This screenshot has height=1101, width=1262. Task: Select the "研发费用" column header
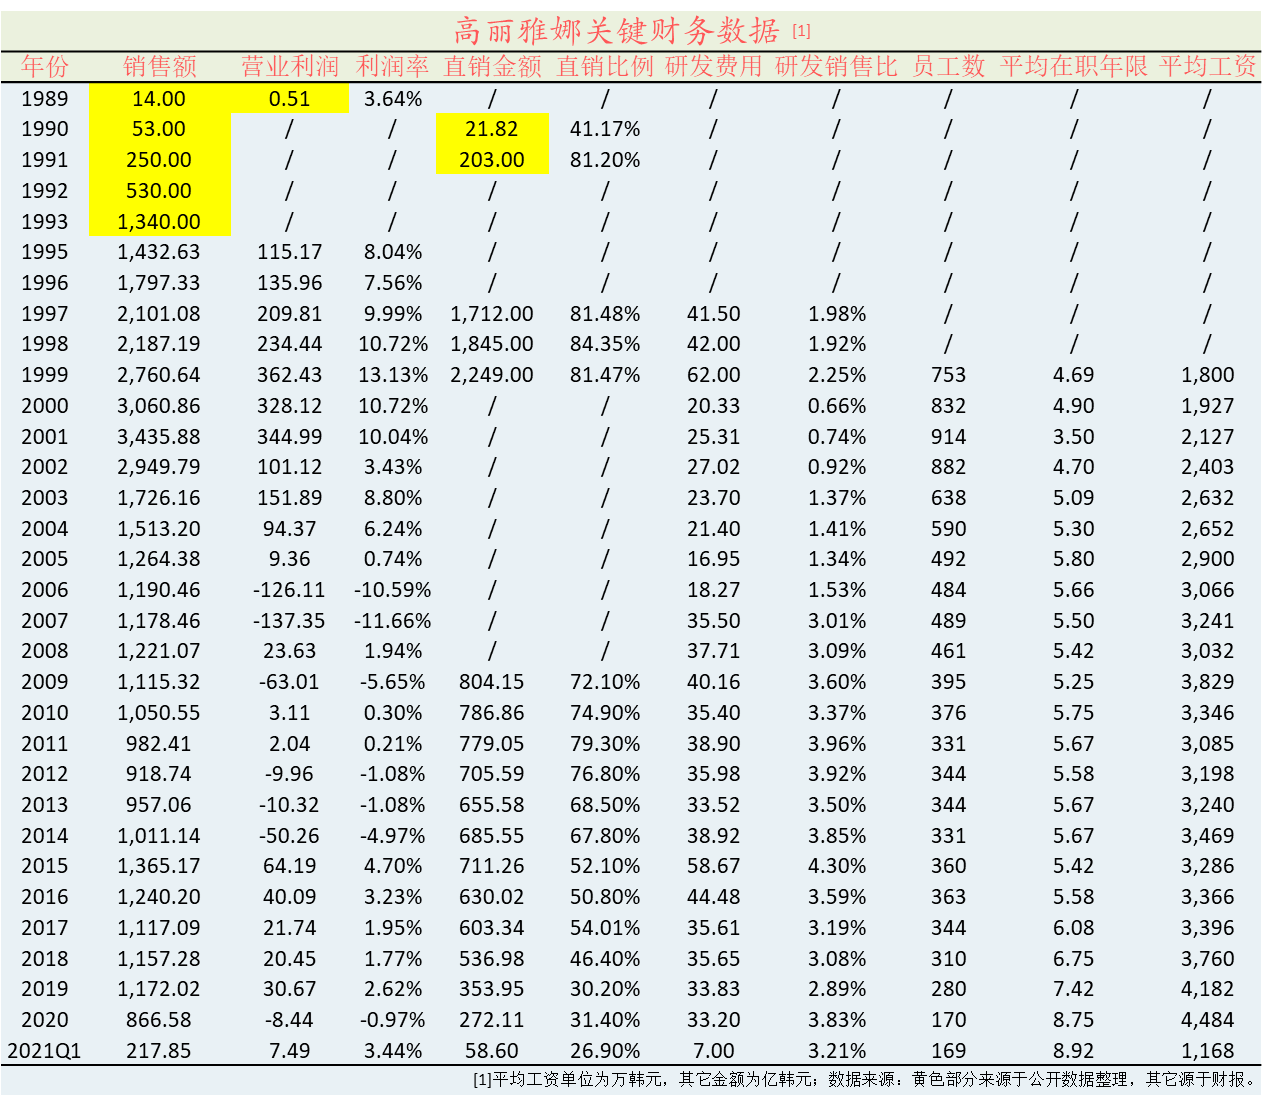click(714, 67)
